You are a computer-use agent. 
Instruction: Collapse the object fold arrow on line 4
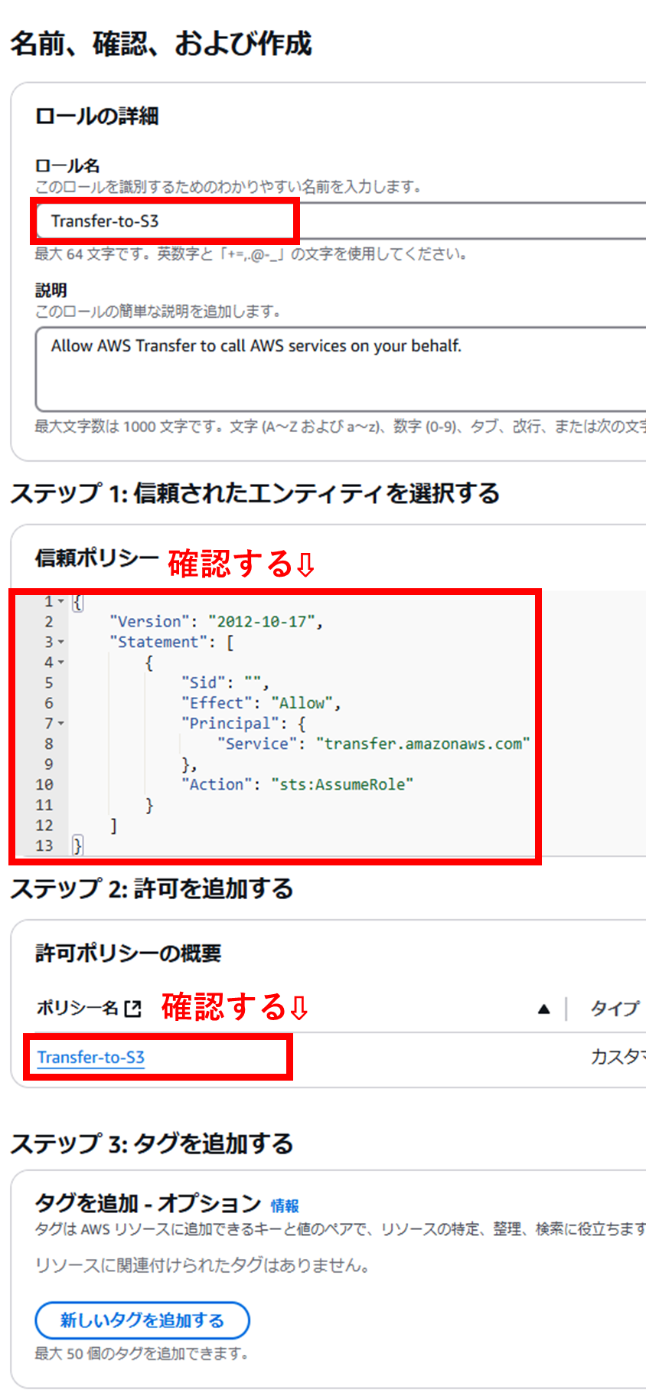(61, 662)
